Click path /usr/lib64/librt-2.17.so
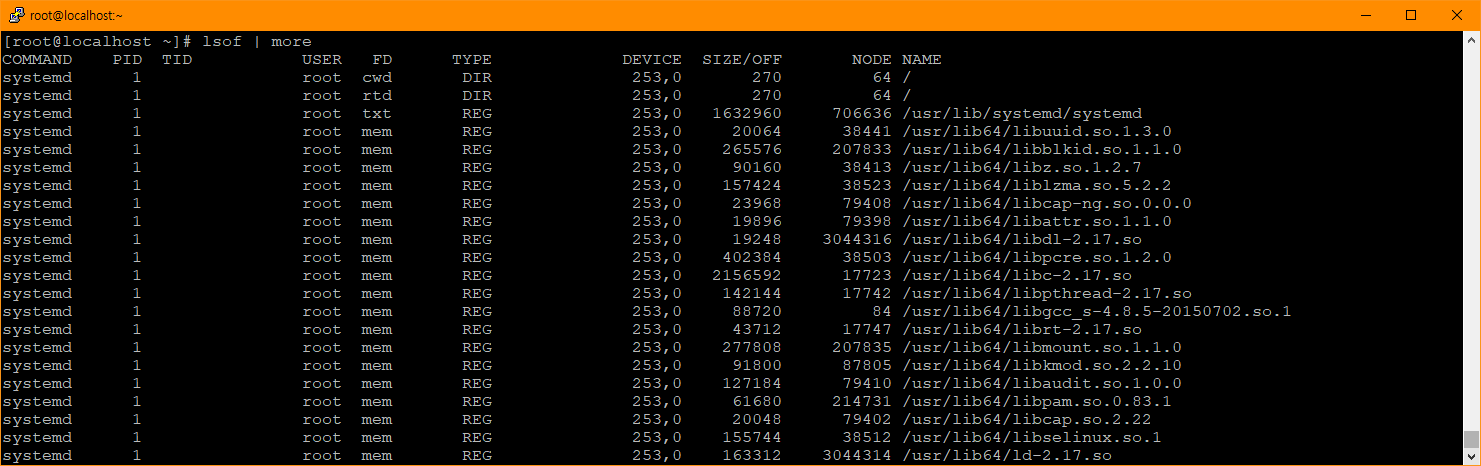1481x466 pixels. pyautogui.click(x=1022, y=329)
